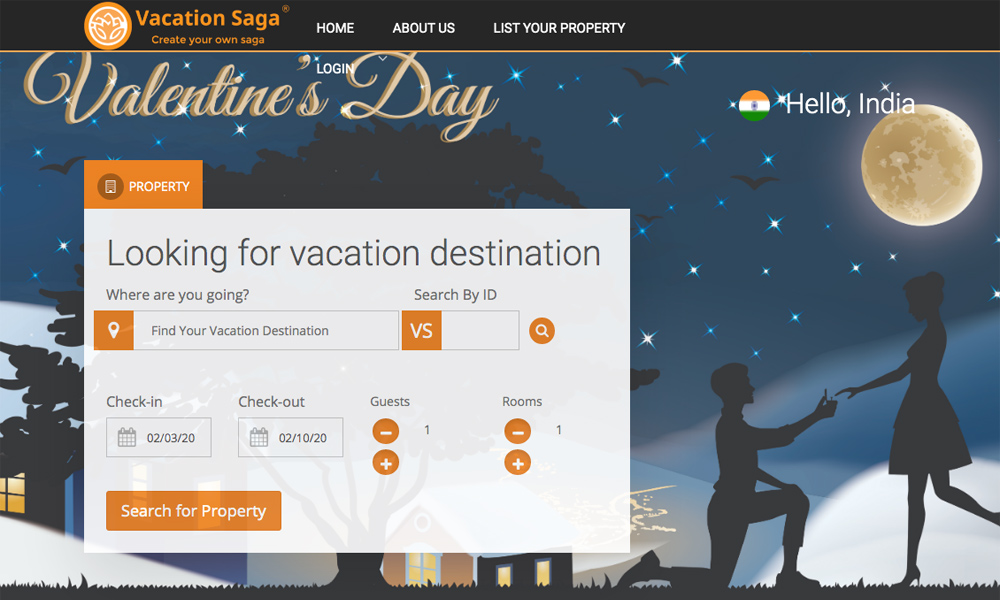Open LIST YOUR PROPERTY link
Viewport: 1000px width, 600px height.
click(x=559, y=28)
